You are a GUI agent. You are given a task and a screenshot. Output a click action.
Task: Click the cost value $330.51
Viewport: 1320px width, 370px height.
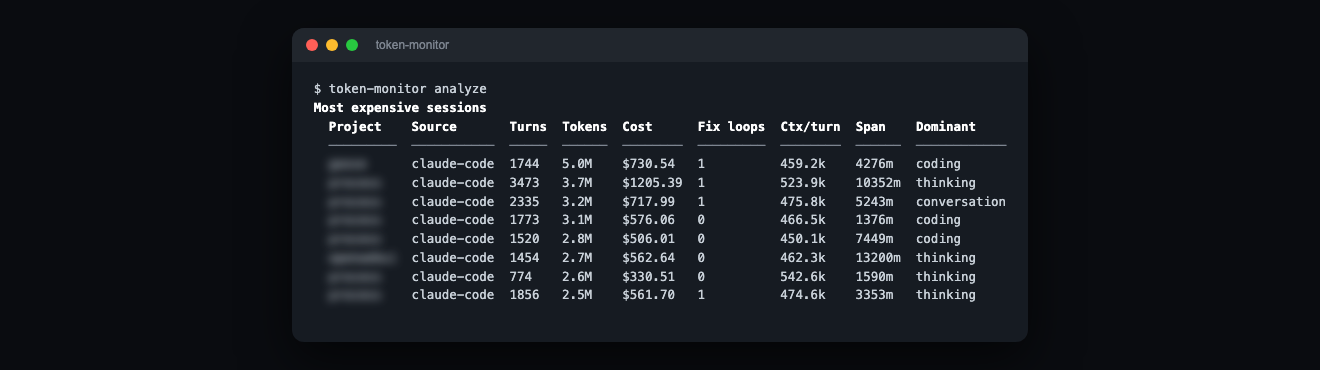648,277
